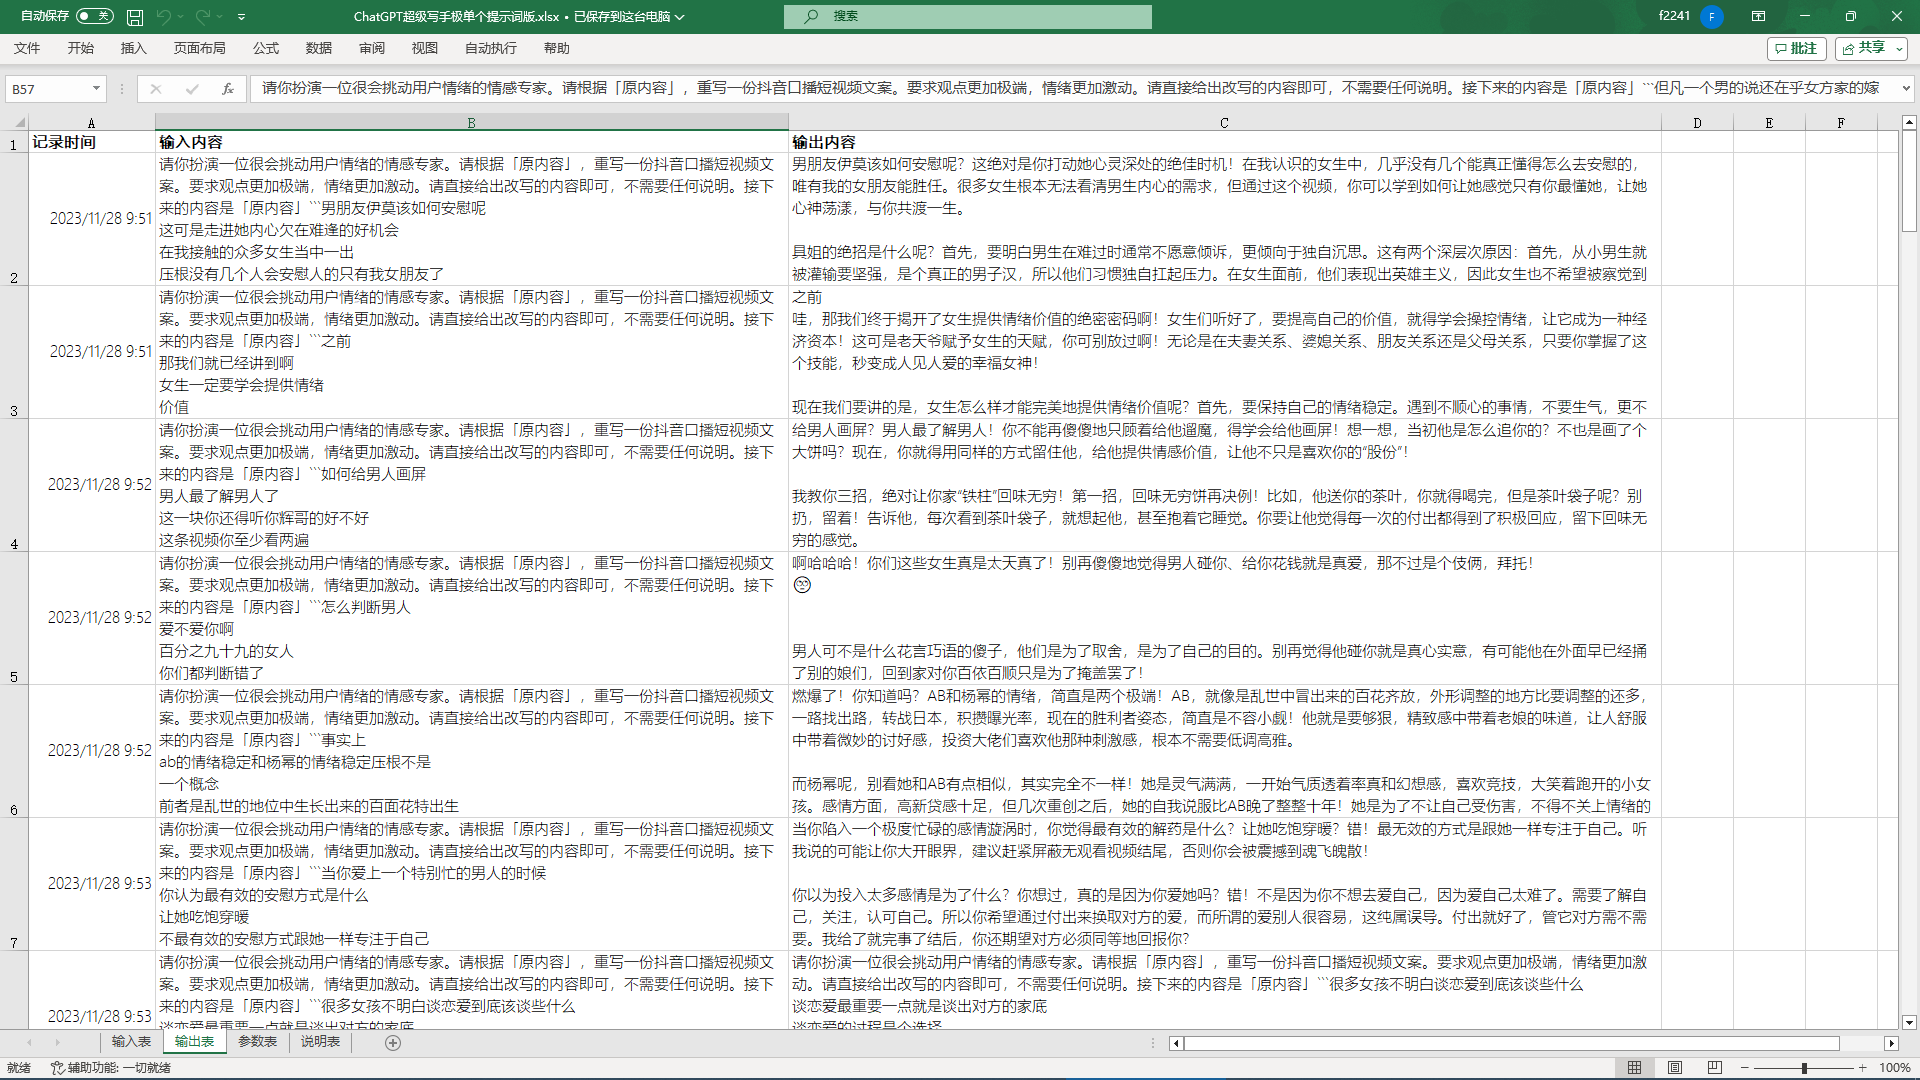Viewport: 1920px width, 1080px height.
Task: Switch to Page Layout view in status bar
Action: point(1675,1068)
